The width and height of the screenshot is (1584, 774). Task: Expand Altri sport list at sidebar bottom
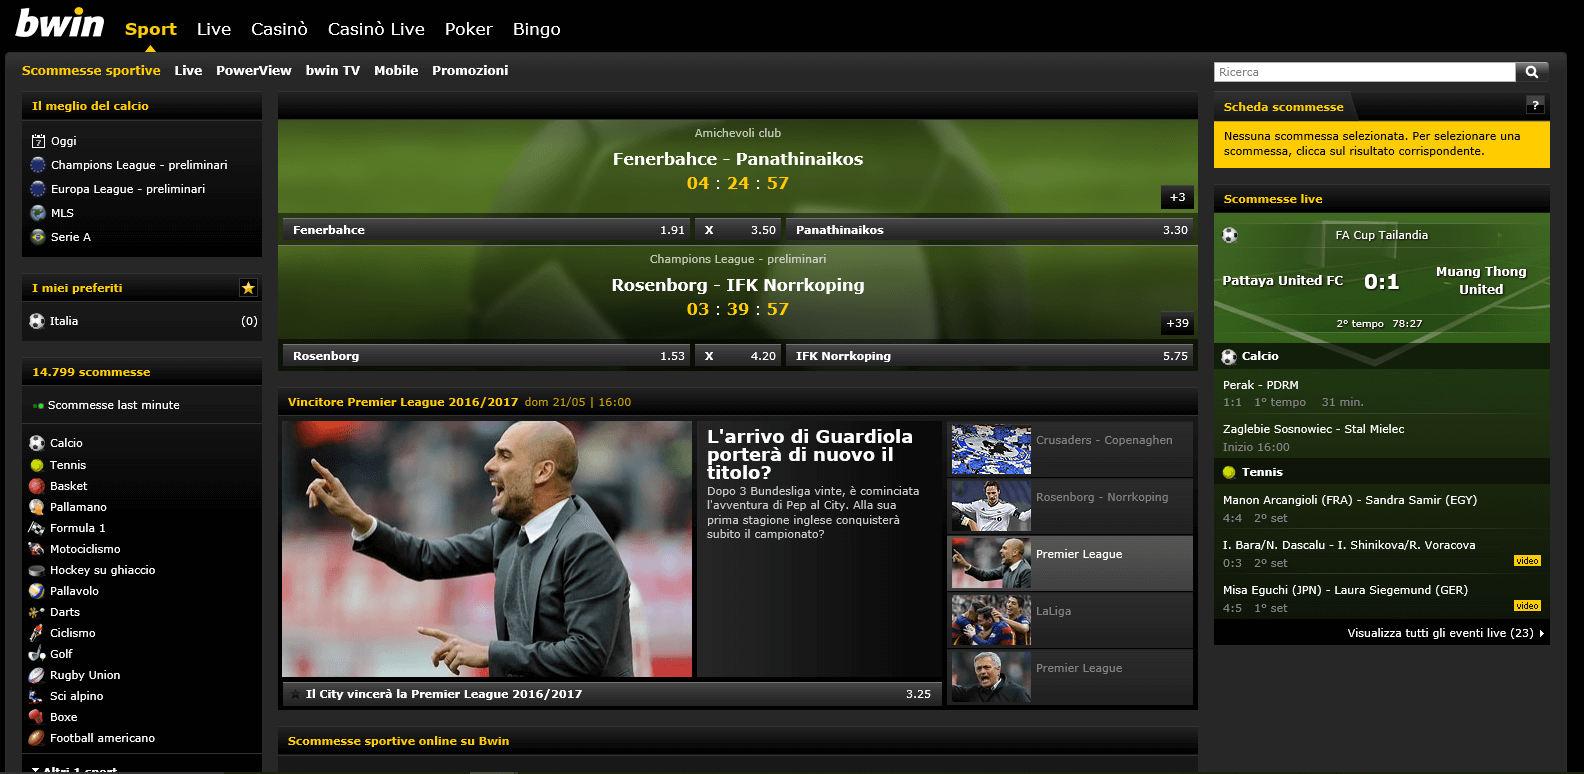tap(74, 769)
